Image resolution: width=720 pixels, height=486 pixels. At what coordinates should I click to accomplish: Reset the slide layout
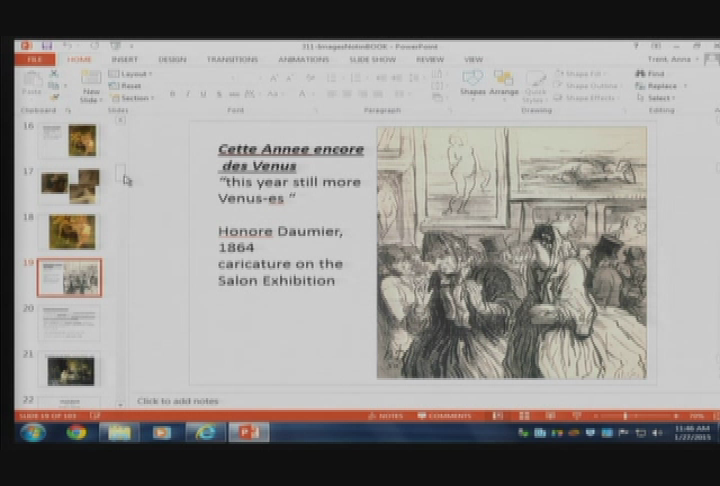125,86
